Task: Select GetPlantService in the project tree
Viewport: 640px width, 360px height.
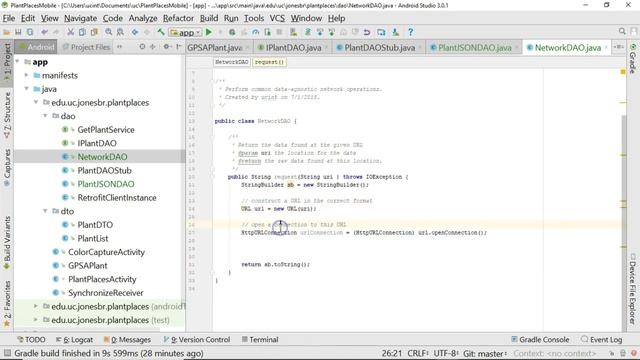Action: point(106,130)
